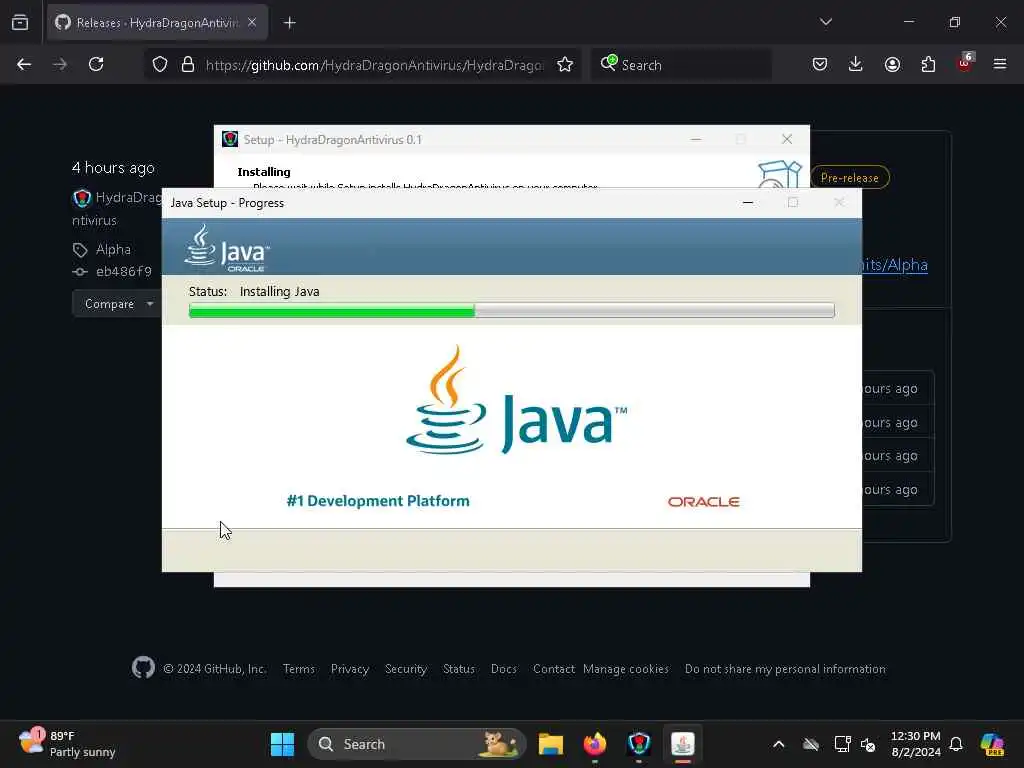Select the Releases HydraDragonAntivirus tab

pyautogui.click(x=157, y=22)
